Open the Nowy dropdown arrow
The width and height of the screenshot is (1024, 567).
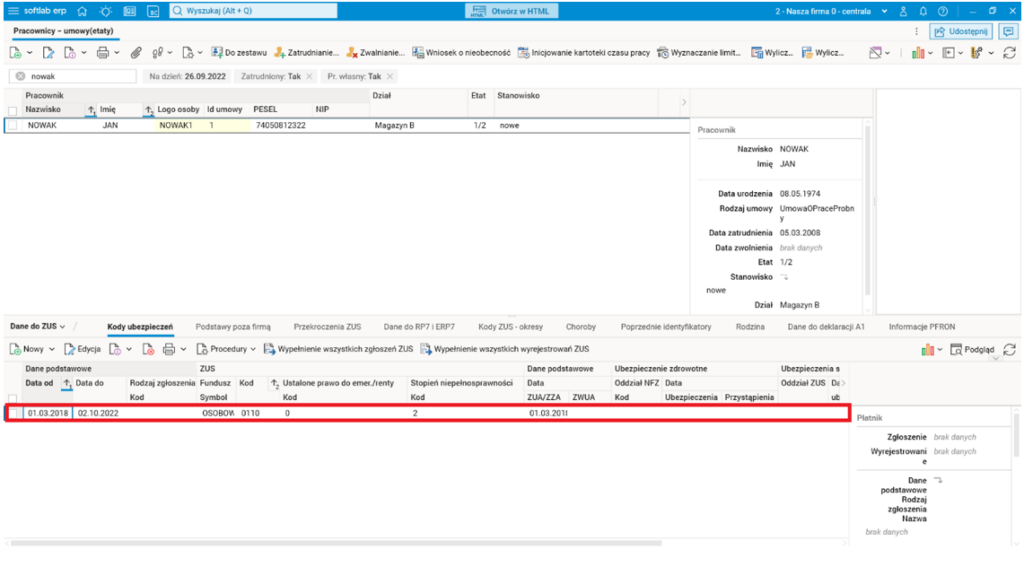click(x=52, y=349)
